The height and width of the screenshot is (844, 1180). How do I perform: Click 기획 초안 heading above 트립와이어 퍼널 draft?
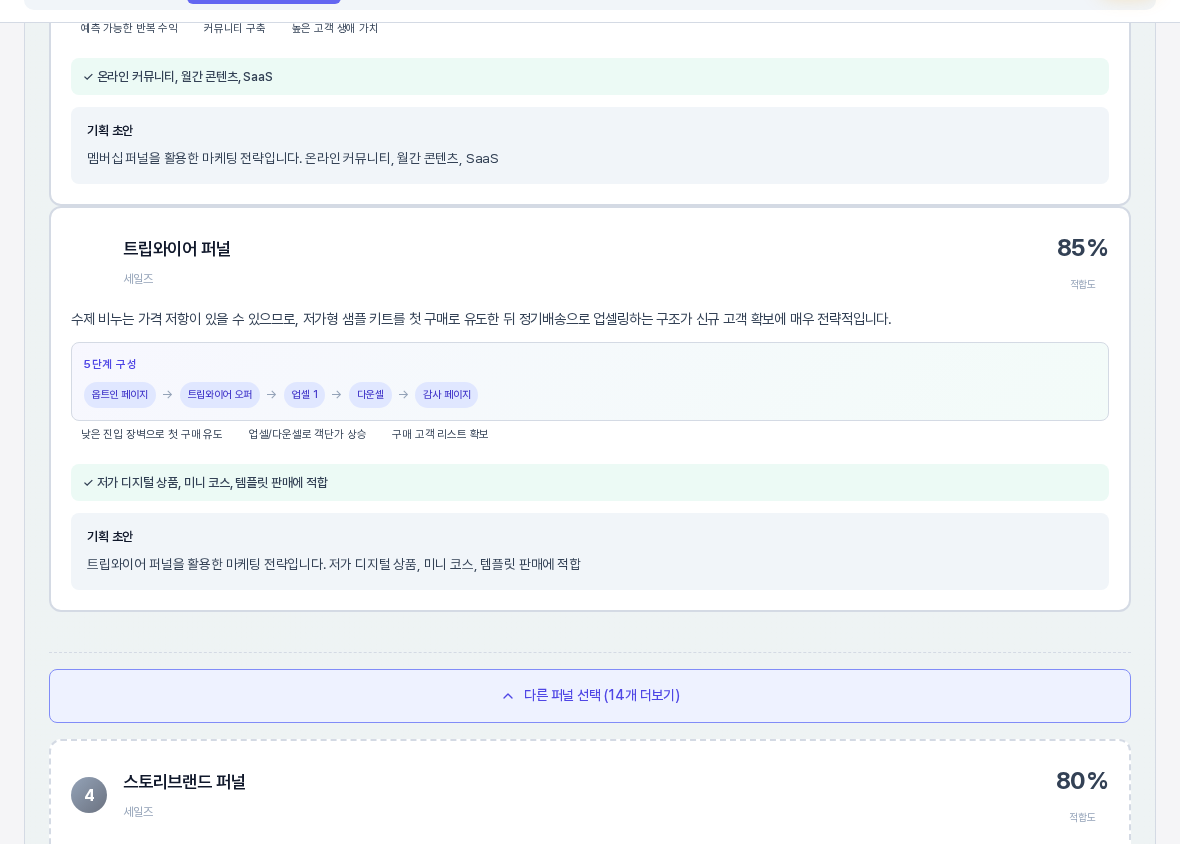pos(110,537)
